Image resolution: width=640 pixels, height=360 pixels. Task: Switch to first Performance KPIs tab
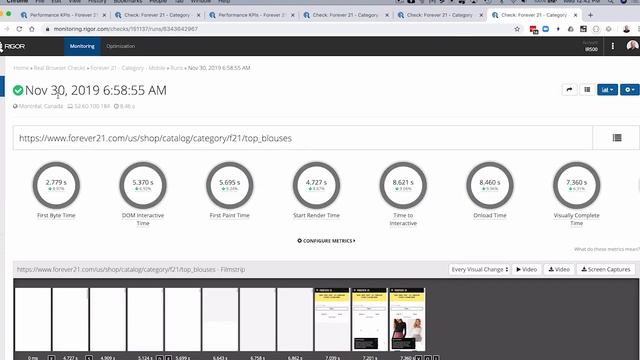[x=63, y=15]
